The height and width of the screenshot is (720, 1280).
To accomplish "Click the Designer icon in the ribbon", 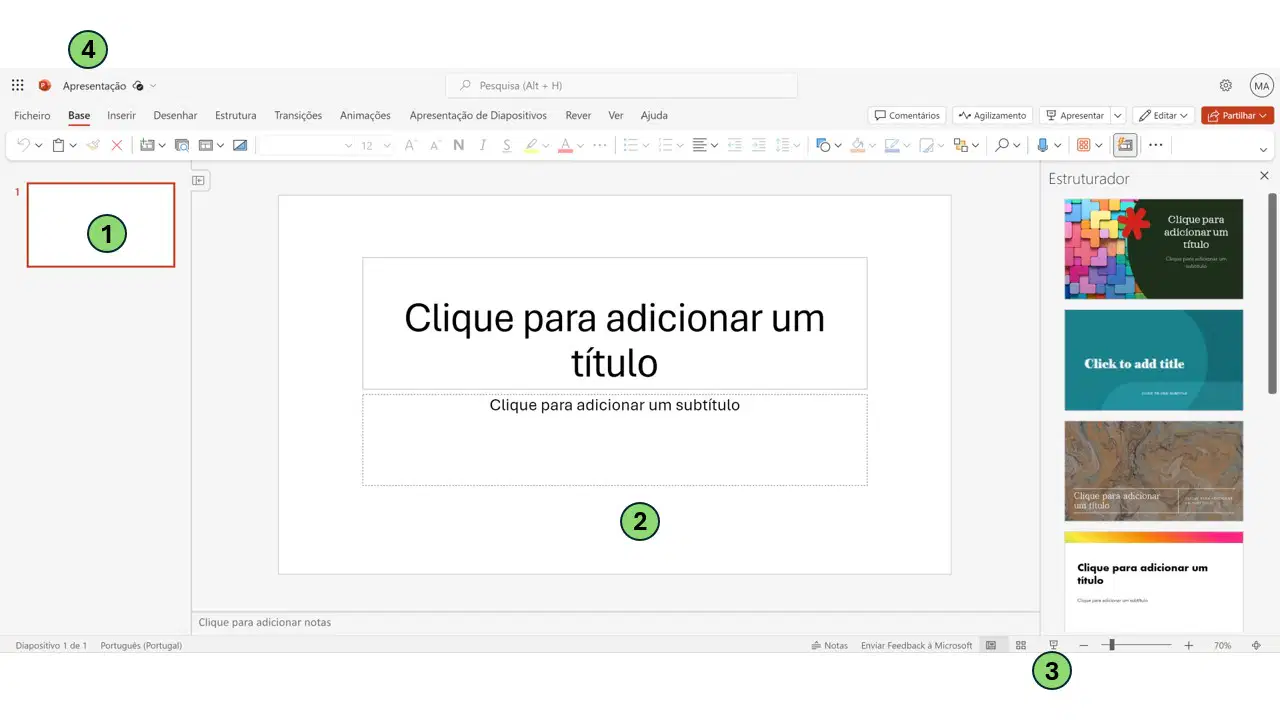I will tap(1125, 145).
